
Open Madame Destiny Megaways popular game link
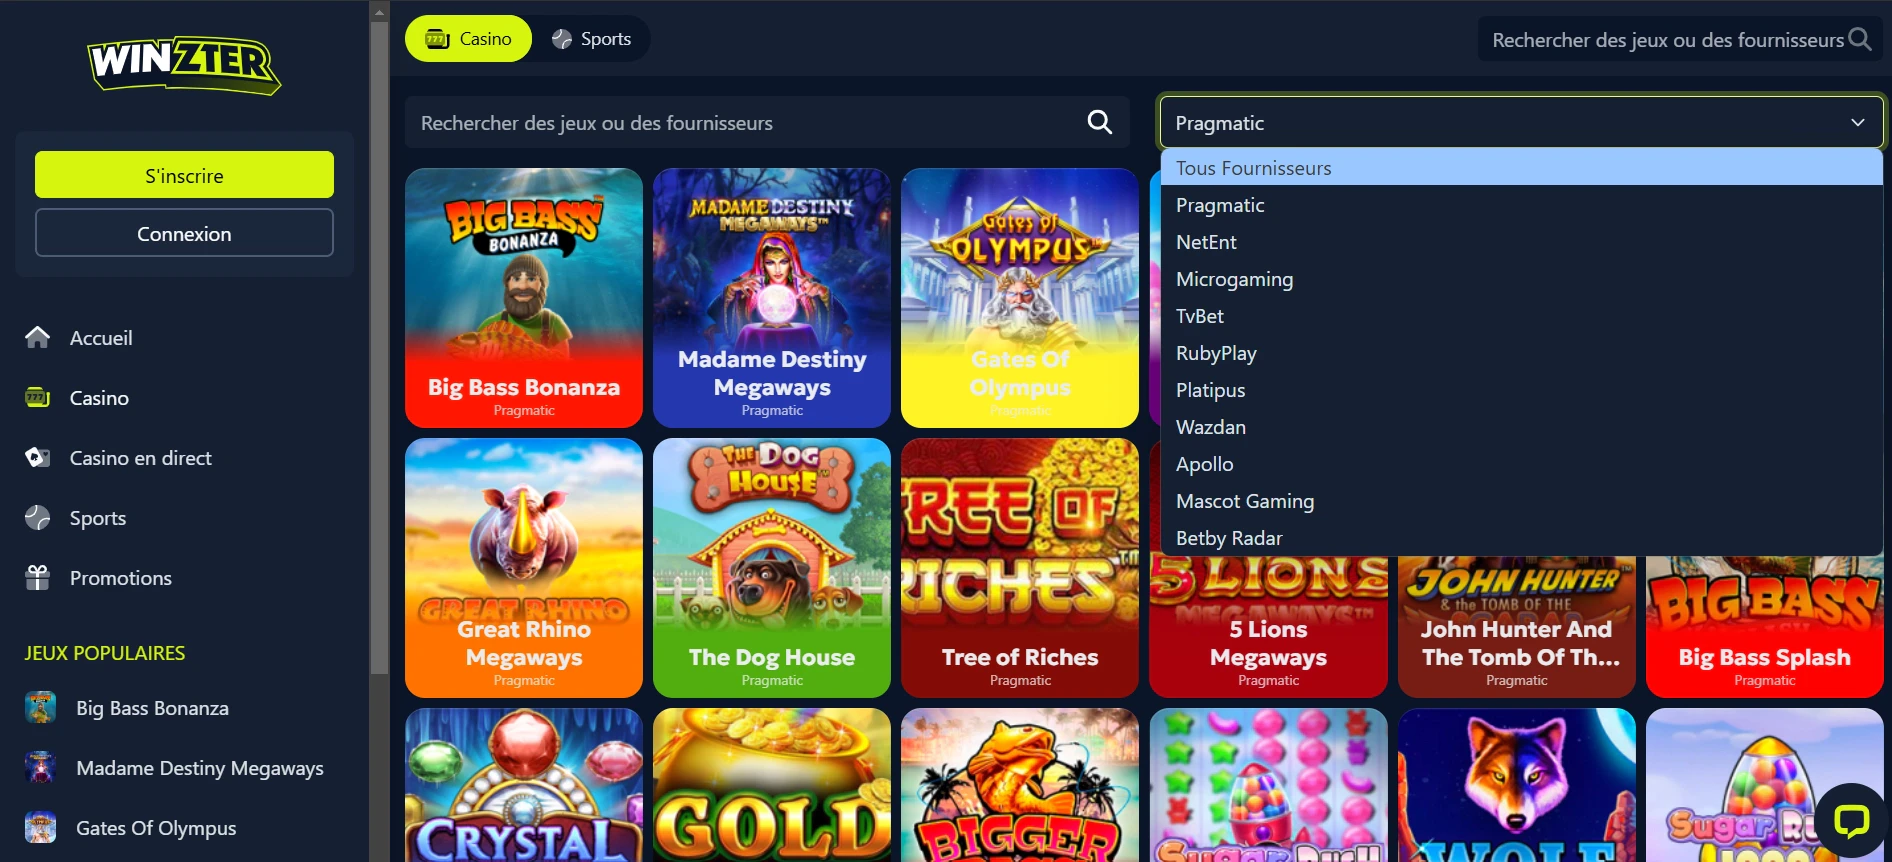coord(200,768)
